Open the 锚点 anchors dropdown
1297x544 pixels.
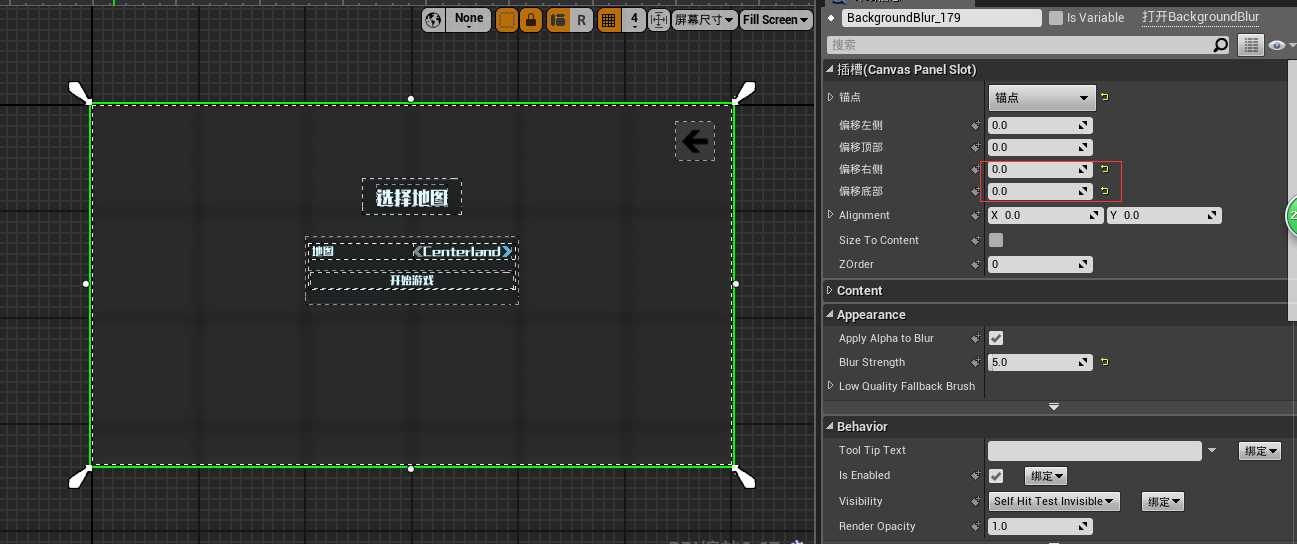point(1042,98)
